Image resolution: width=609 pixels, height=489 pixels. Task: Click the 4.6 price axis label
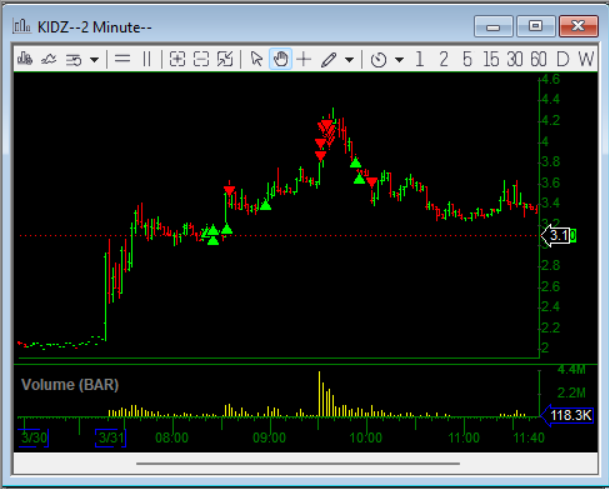pyautogui.click(x=551, y=79)
